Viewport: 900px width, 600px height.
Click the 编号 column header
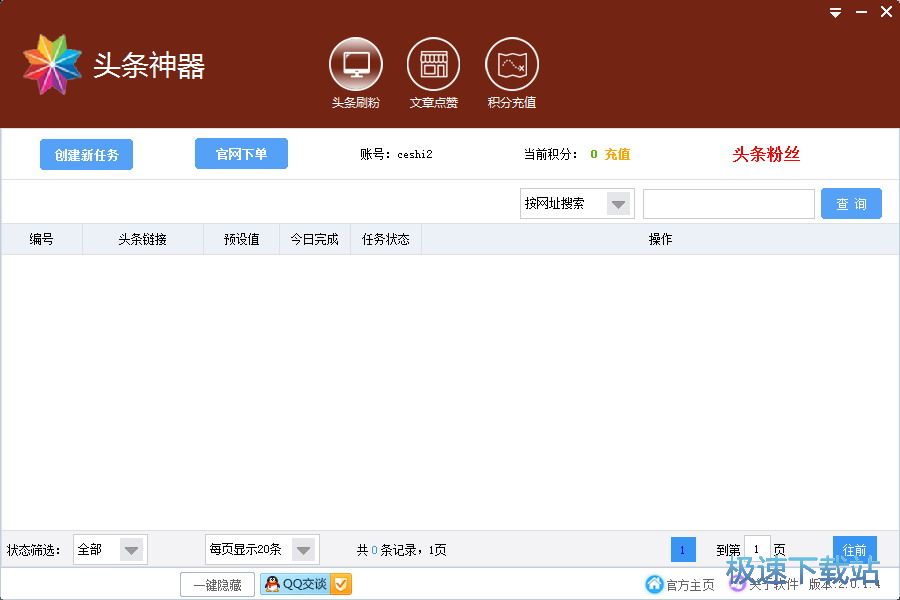point(41,239)
